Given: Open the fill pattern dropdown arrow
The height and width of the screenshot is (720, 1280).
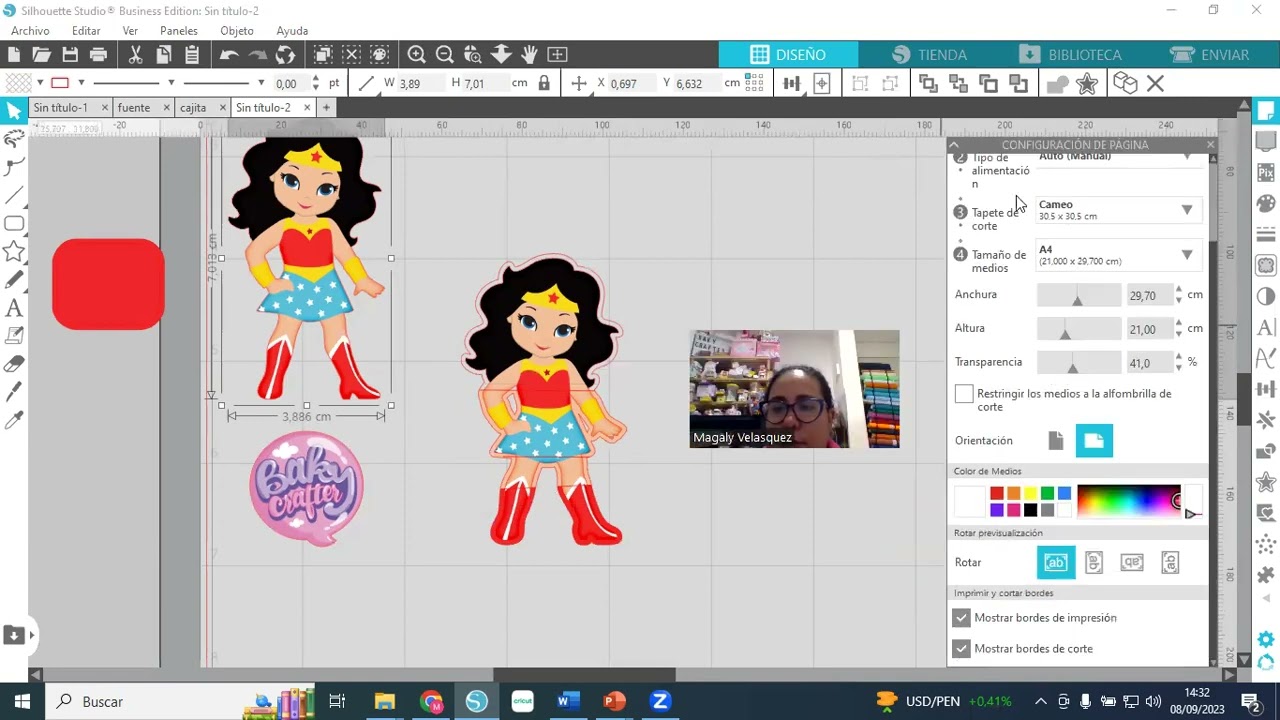Looking at the screenshot, I should 39,83.
